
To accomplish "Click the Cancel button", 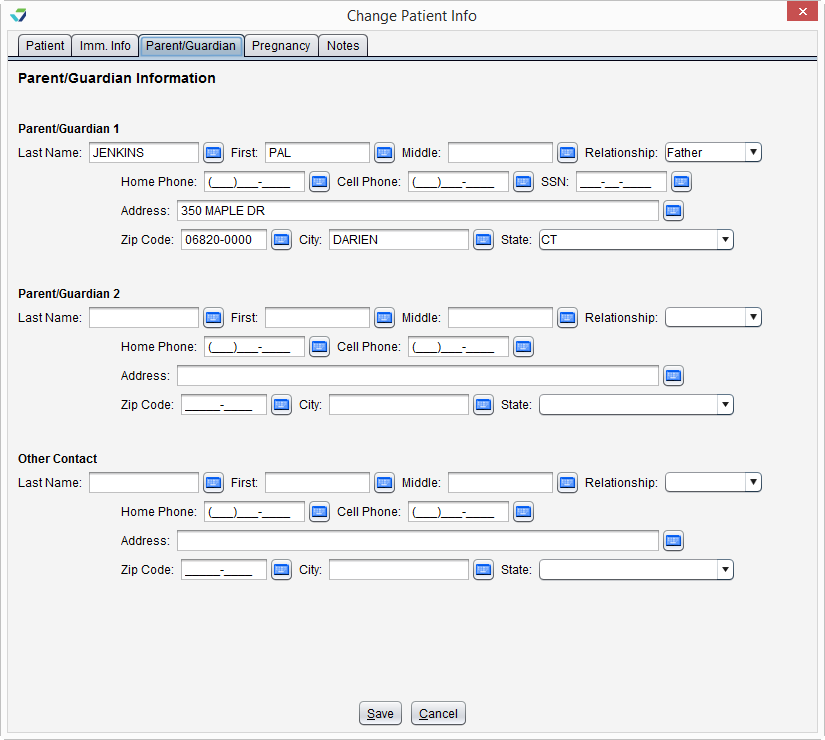I will (438, 714).
